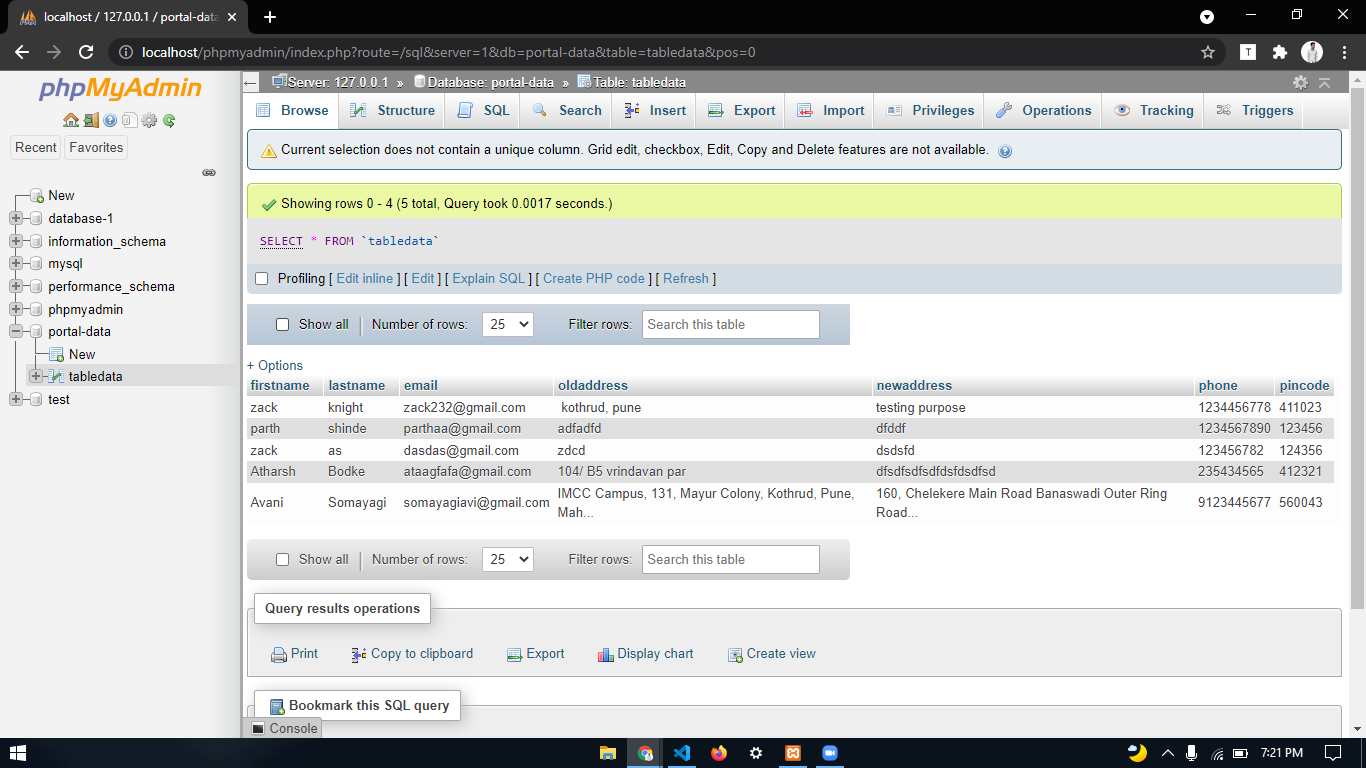The image size is (1366, 768).
Task: Click the log out door icon in the sidebar
Action: tap(91, 120)
